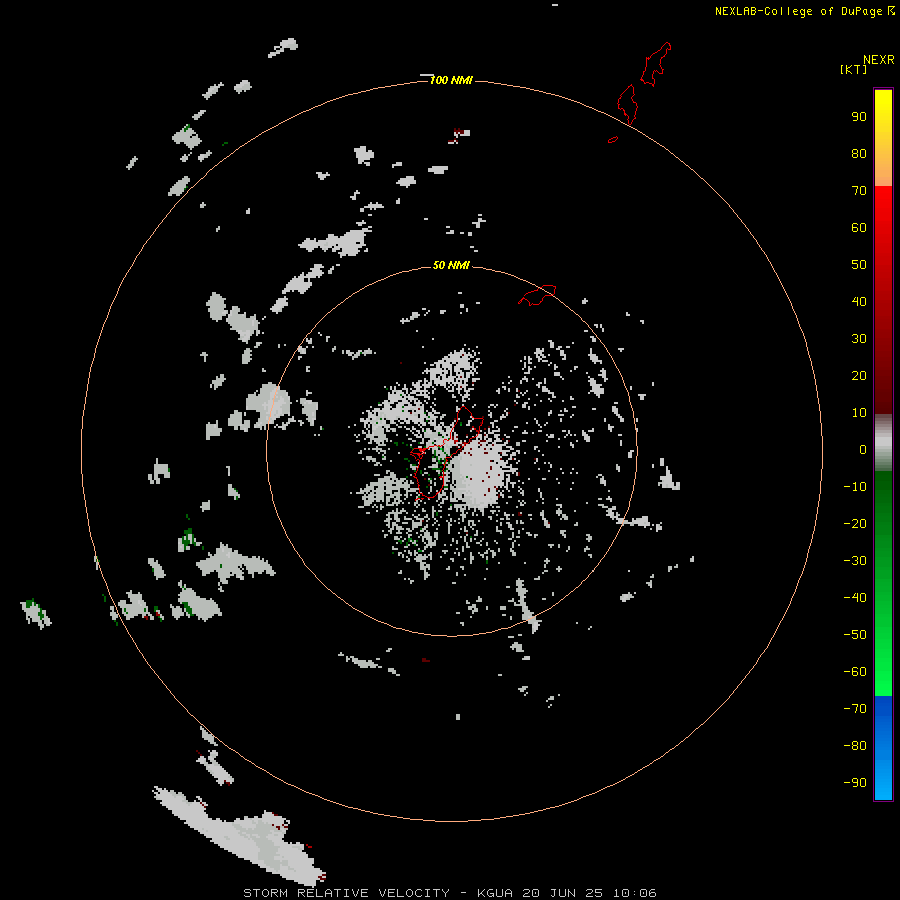Screen dimensions: 900x900
Task: Click the 10 value on the velocity scale
Action: point(859,413)
